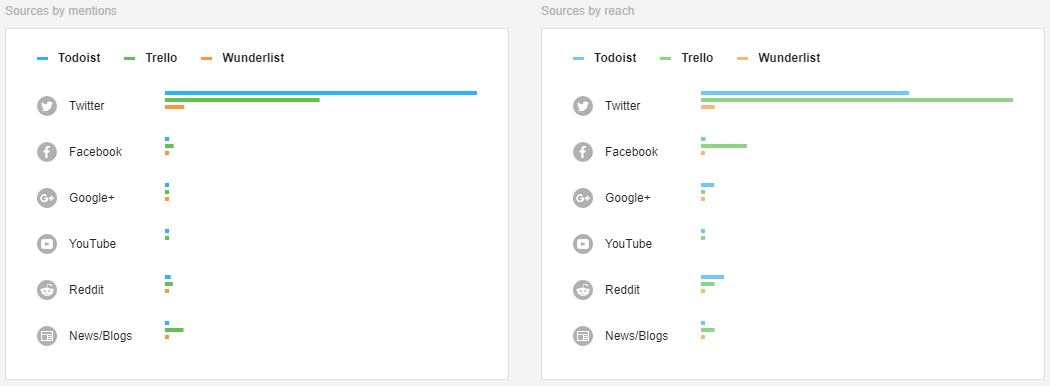The width and height of the screenshot is (1050, 386).
Task: Click the Twitter icon in Sources by reach
Action: (583, 106)
